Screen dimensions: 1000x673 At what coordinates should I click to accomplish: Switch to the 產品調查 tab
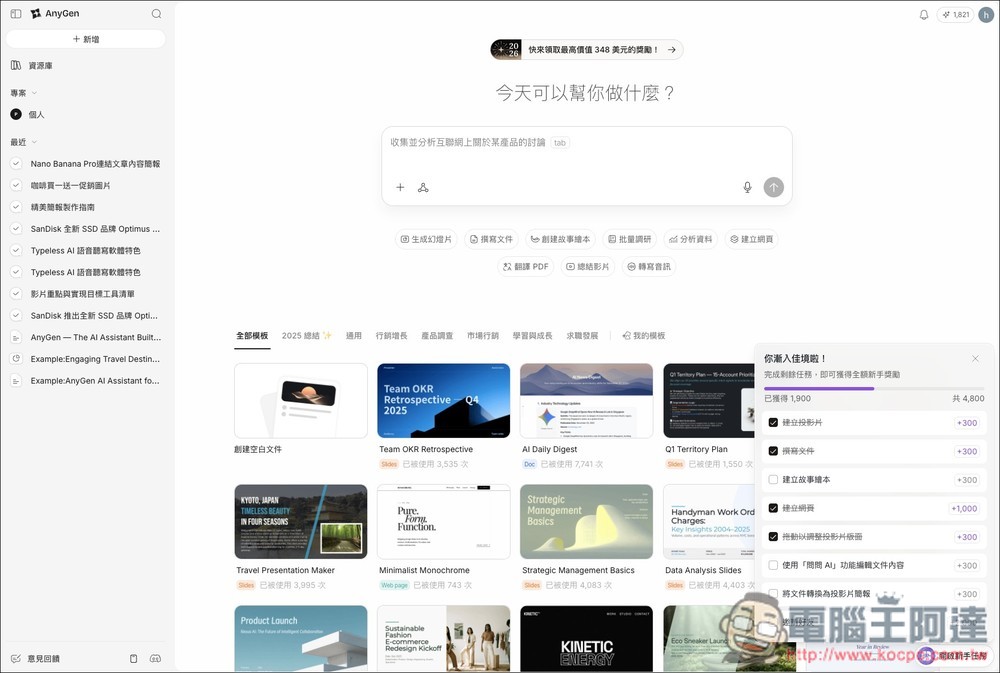[437, 336]
